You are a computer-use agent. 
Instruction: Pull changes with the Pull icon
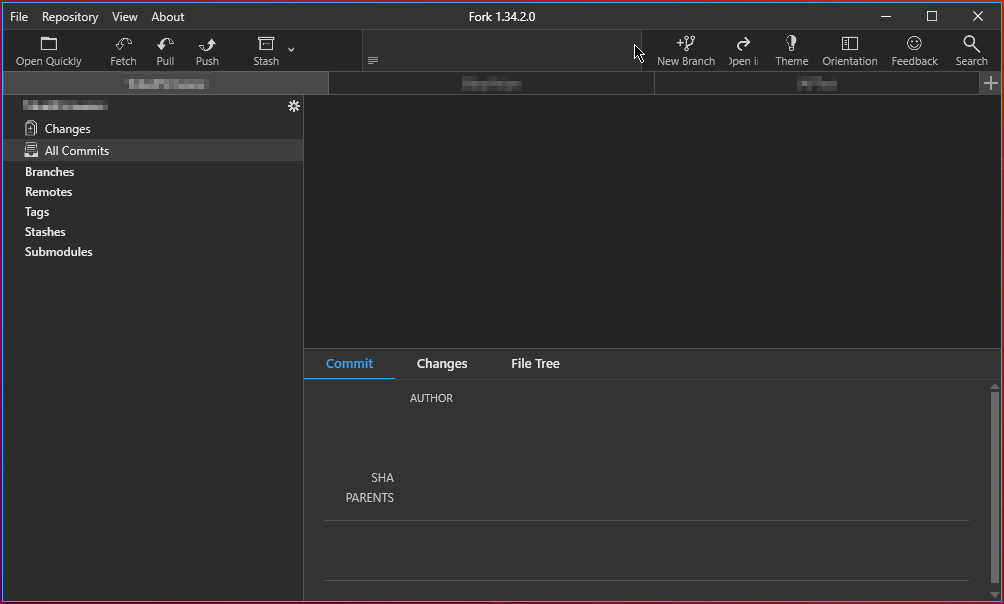[x=165, y=44]
